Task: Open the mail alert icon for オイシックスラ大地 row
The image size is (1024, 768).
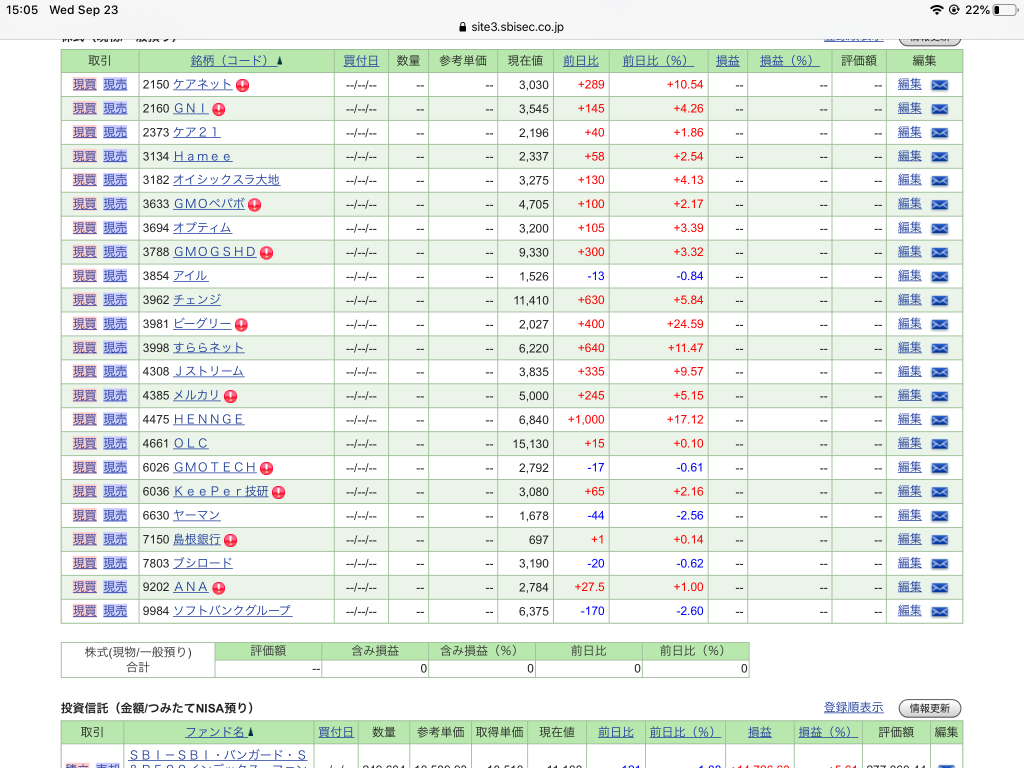Action: tap(939, 181)
